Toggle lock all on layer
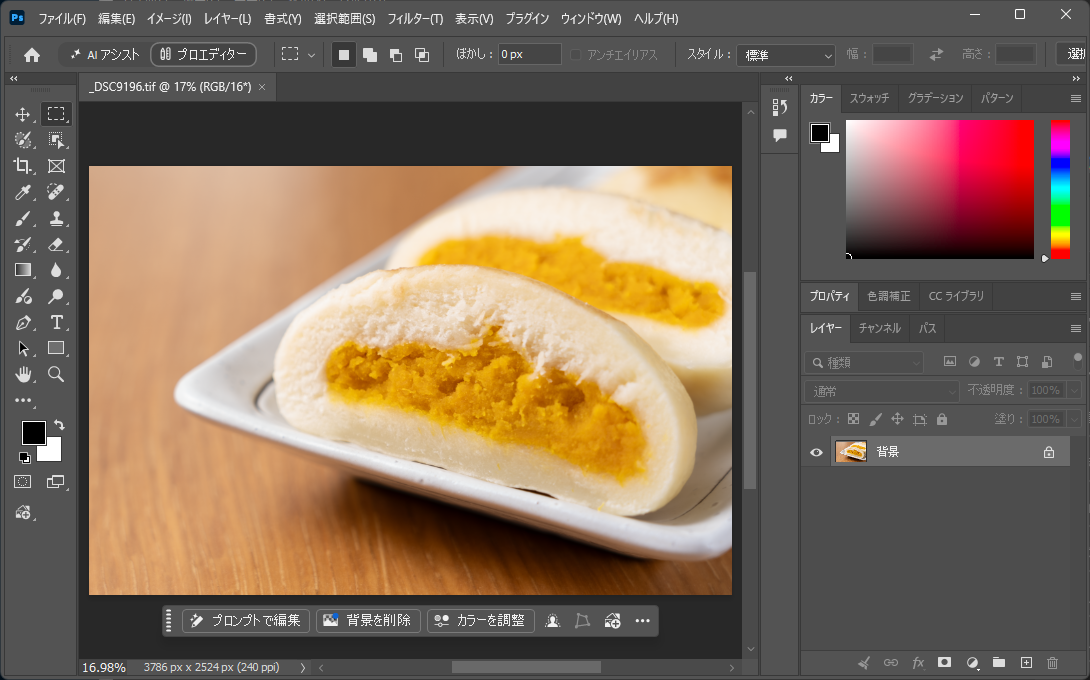 [x=942, y=419]
